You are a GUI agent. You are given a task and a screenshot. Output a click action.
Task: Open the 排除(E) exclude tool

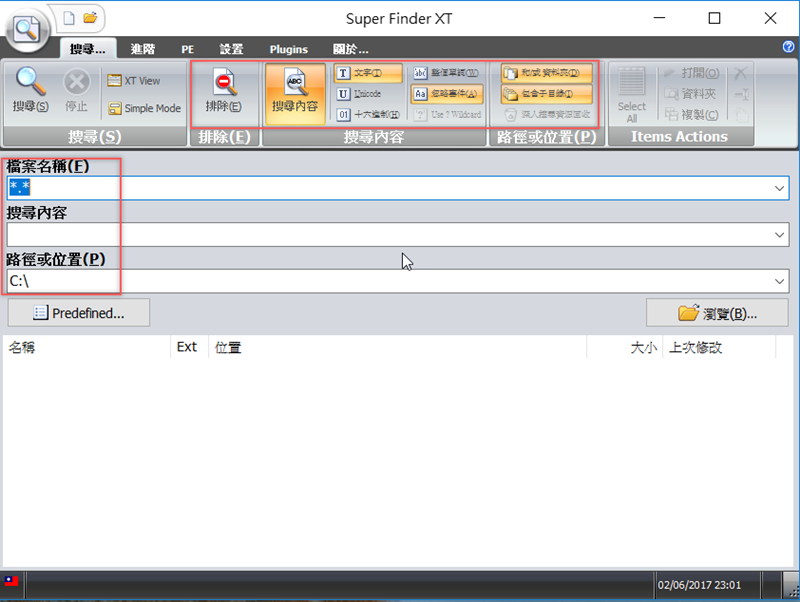point(223,90)
